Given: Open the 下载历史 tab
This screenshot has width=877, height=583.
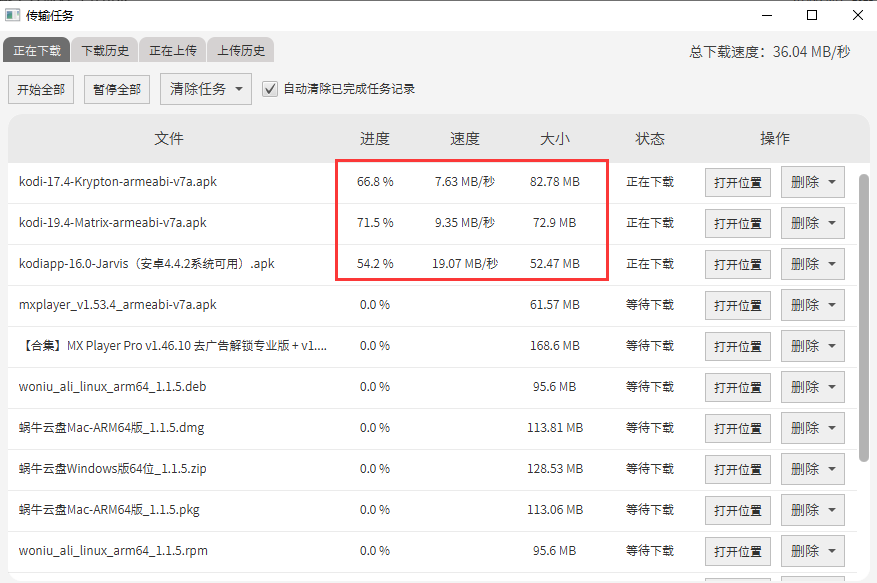Looking at the screenshot, I should coord(105,50).
